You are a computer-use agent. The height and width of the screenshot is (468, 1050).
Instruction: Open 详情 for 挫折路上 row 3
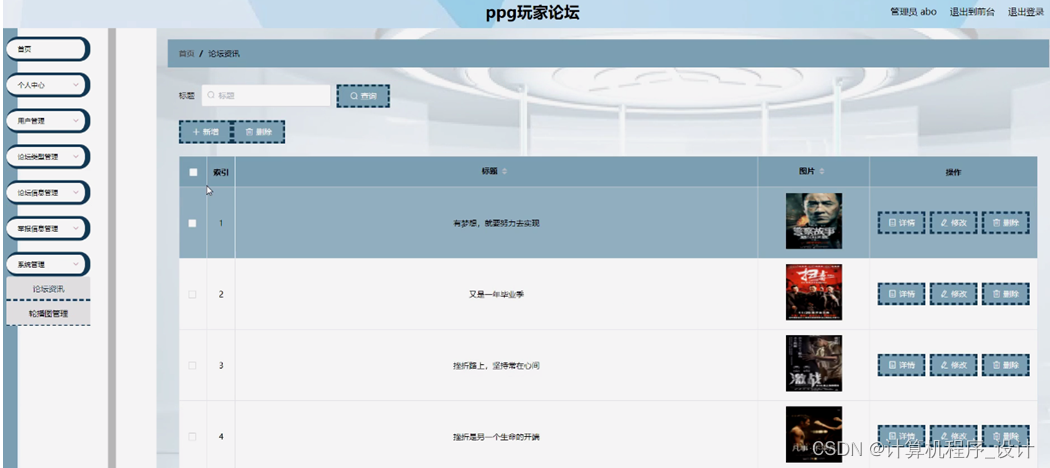tap(901, 365)
